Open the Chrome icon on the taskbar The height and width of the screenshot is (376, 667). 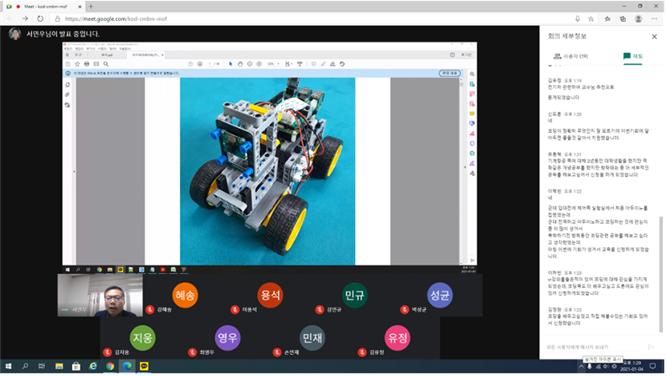click(x=110, y=366)
